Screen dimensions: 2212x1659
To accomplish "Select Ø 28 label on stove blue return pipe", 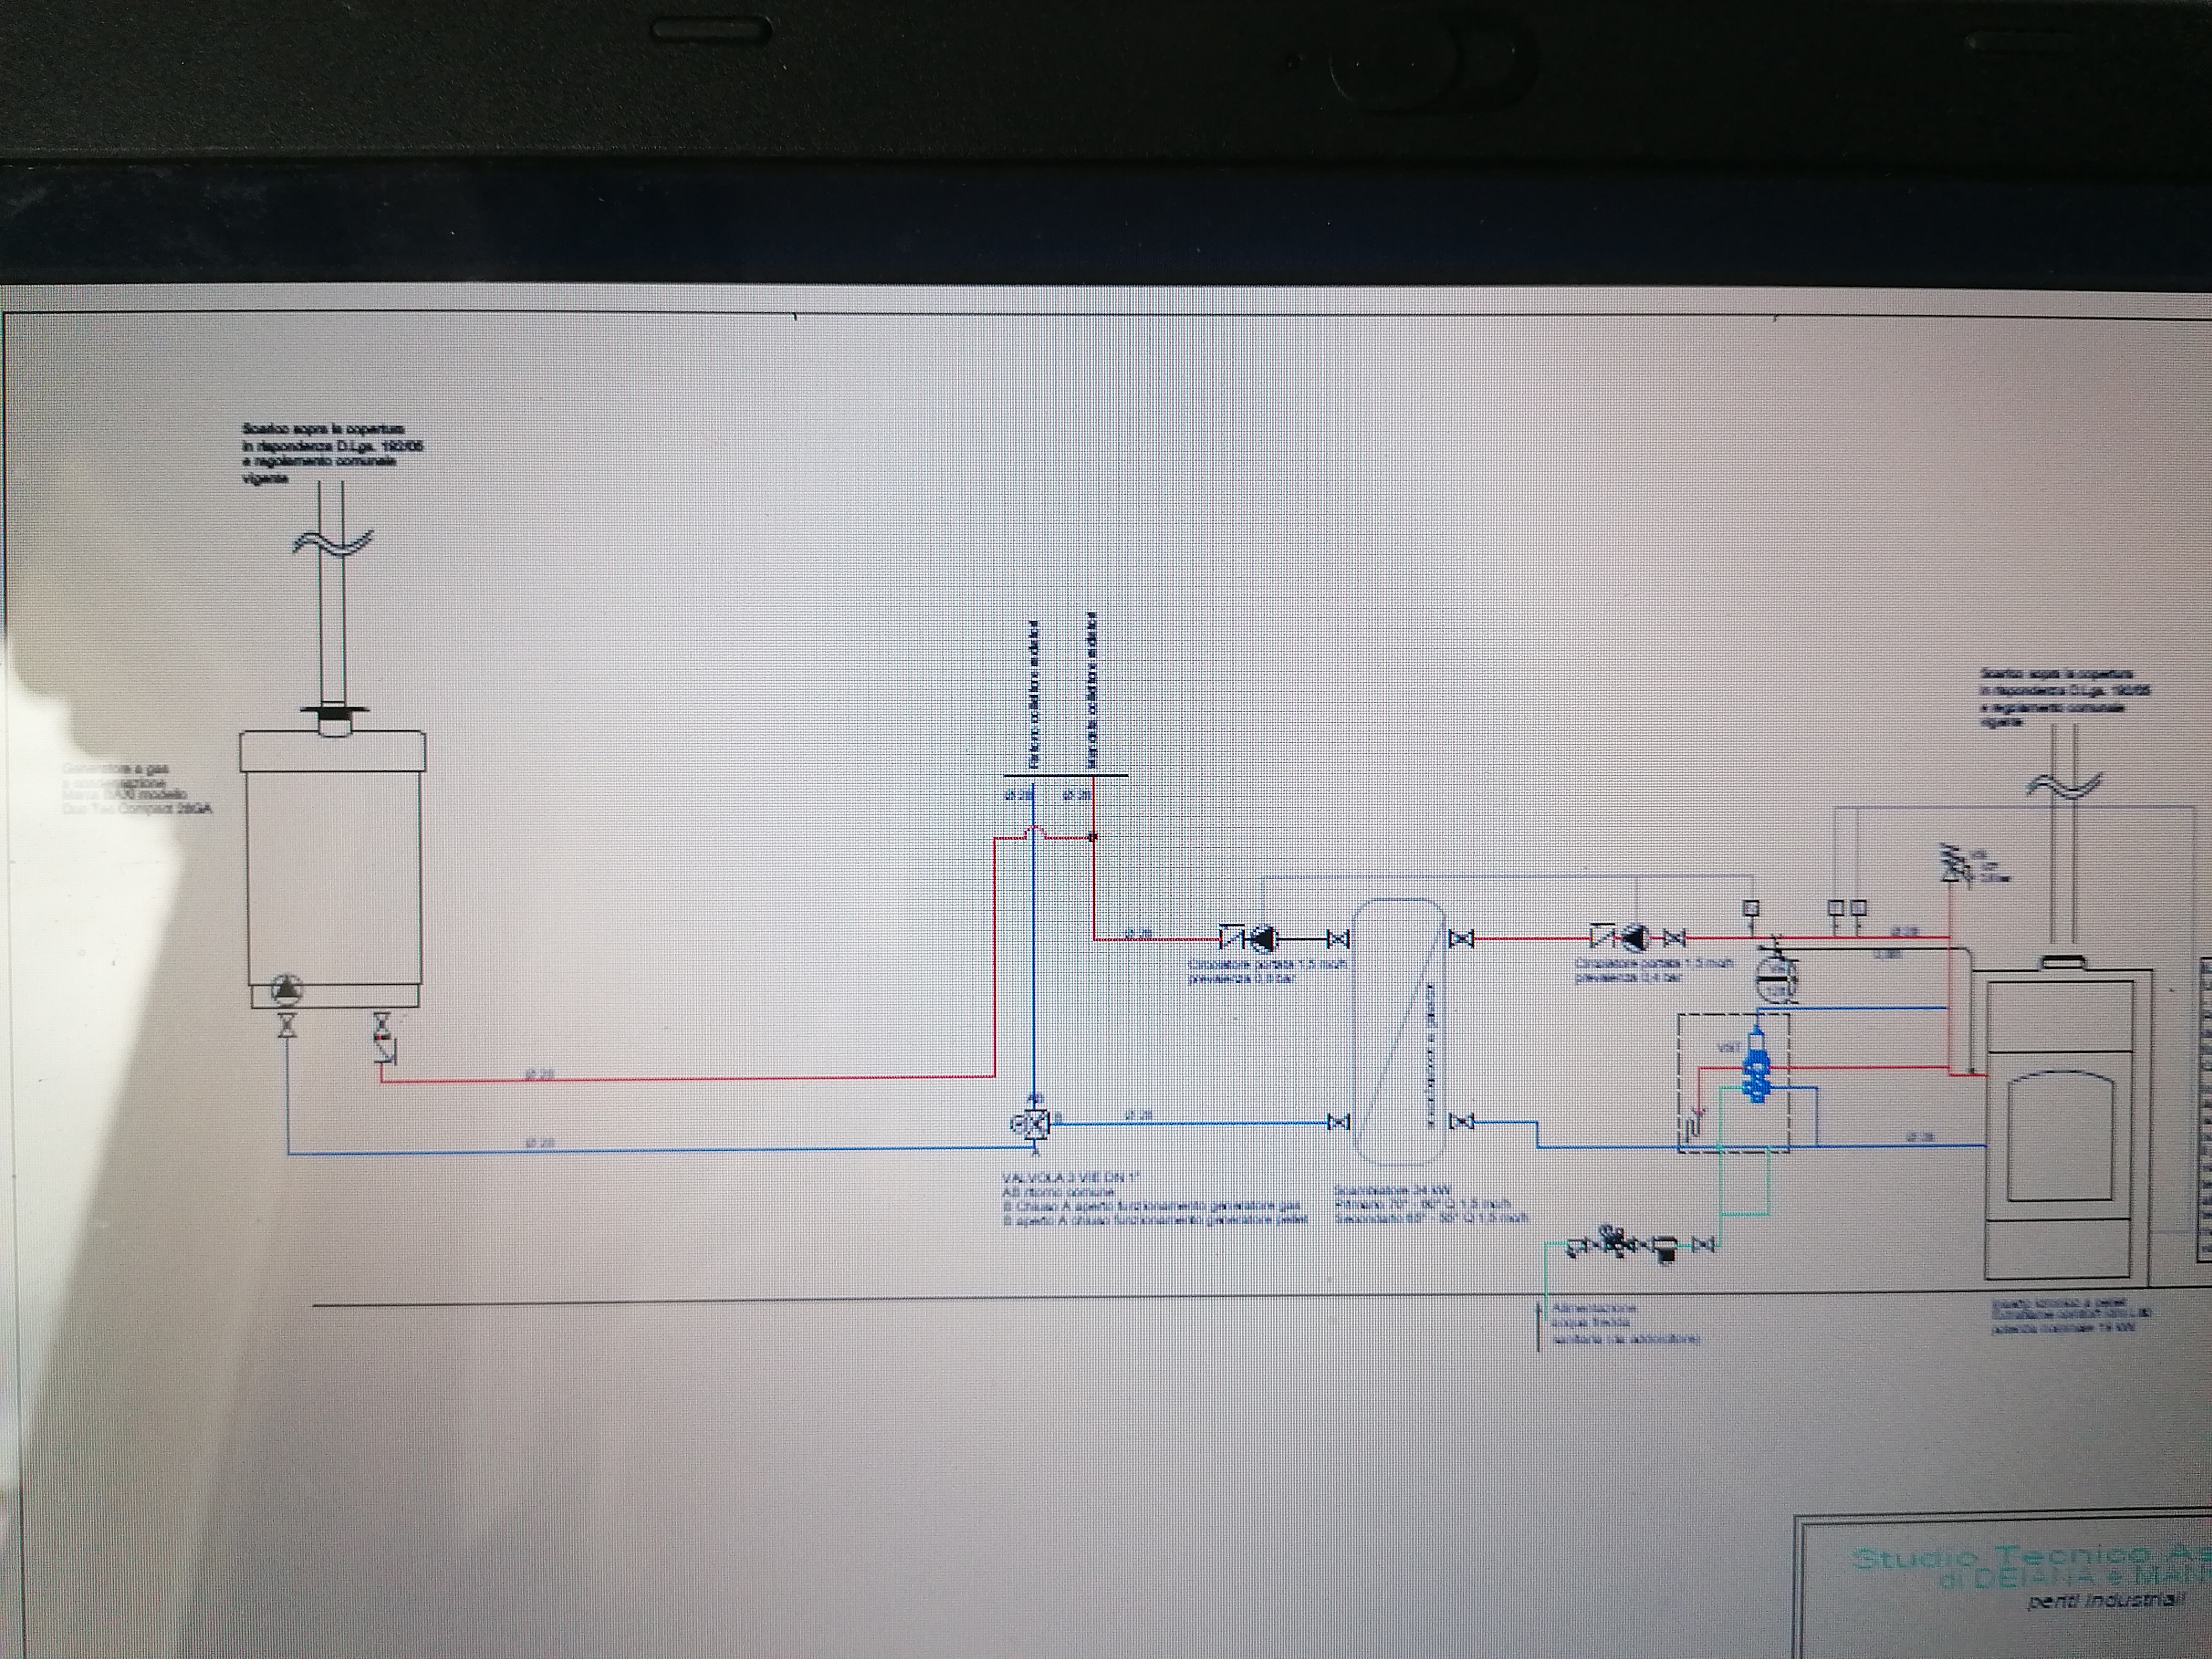I will (1920, 1137).
